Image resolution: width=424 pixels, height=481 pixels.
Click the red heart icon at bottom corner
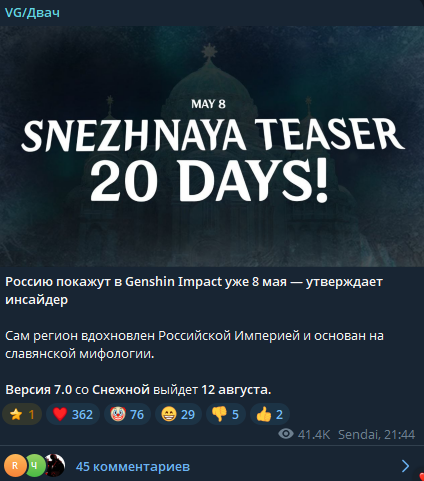coord(421,477)
